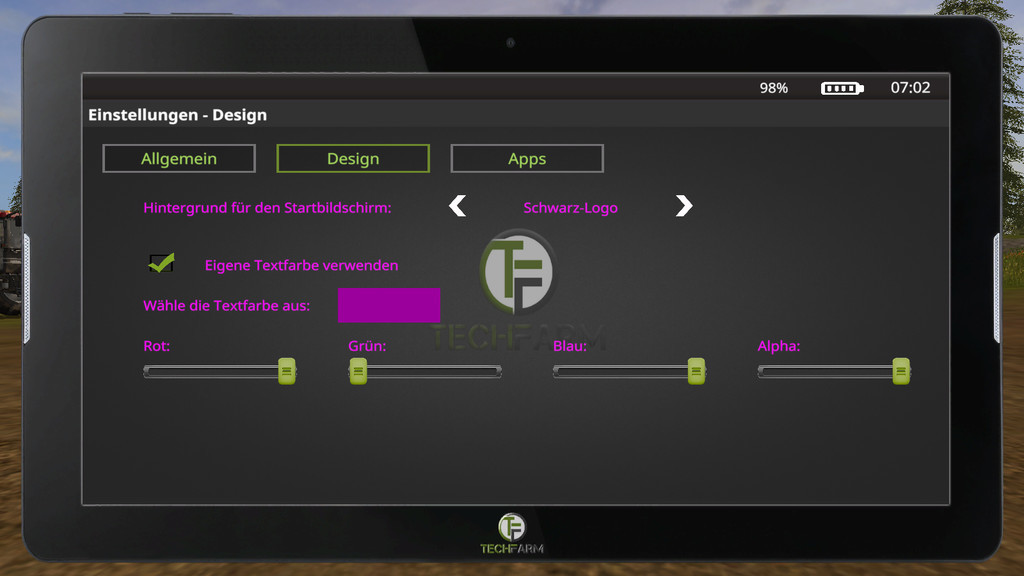Click the 98% battery percentage indicator

click(x=773, y=88)
